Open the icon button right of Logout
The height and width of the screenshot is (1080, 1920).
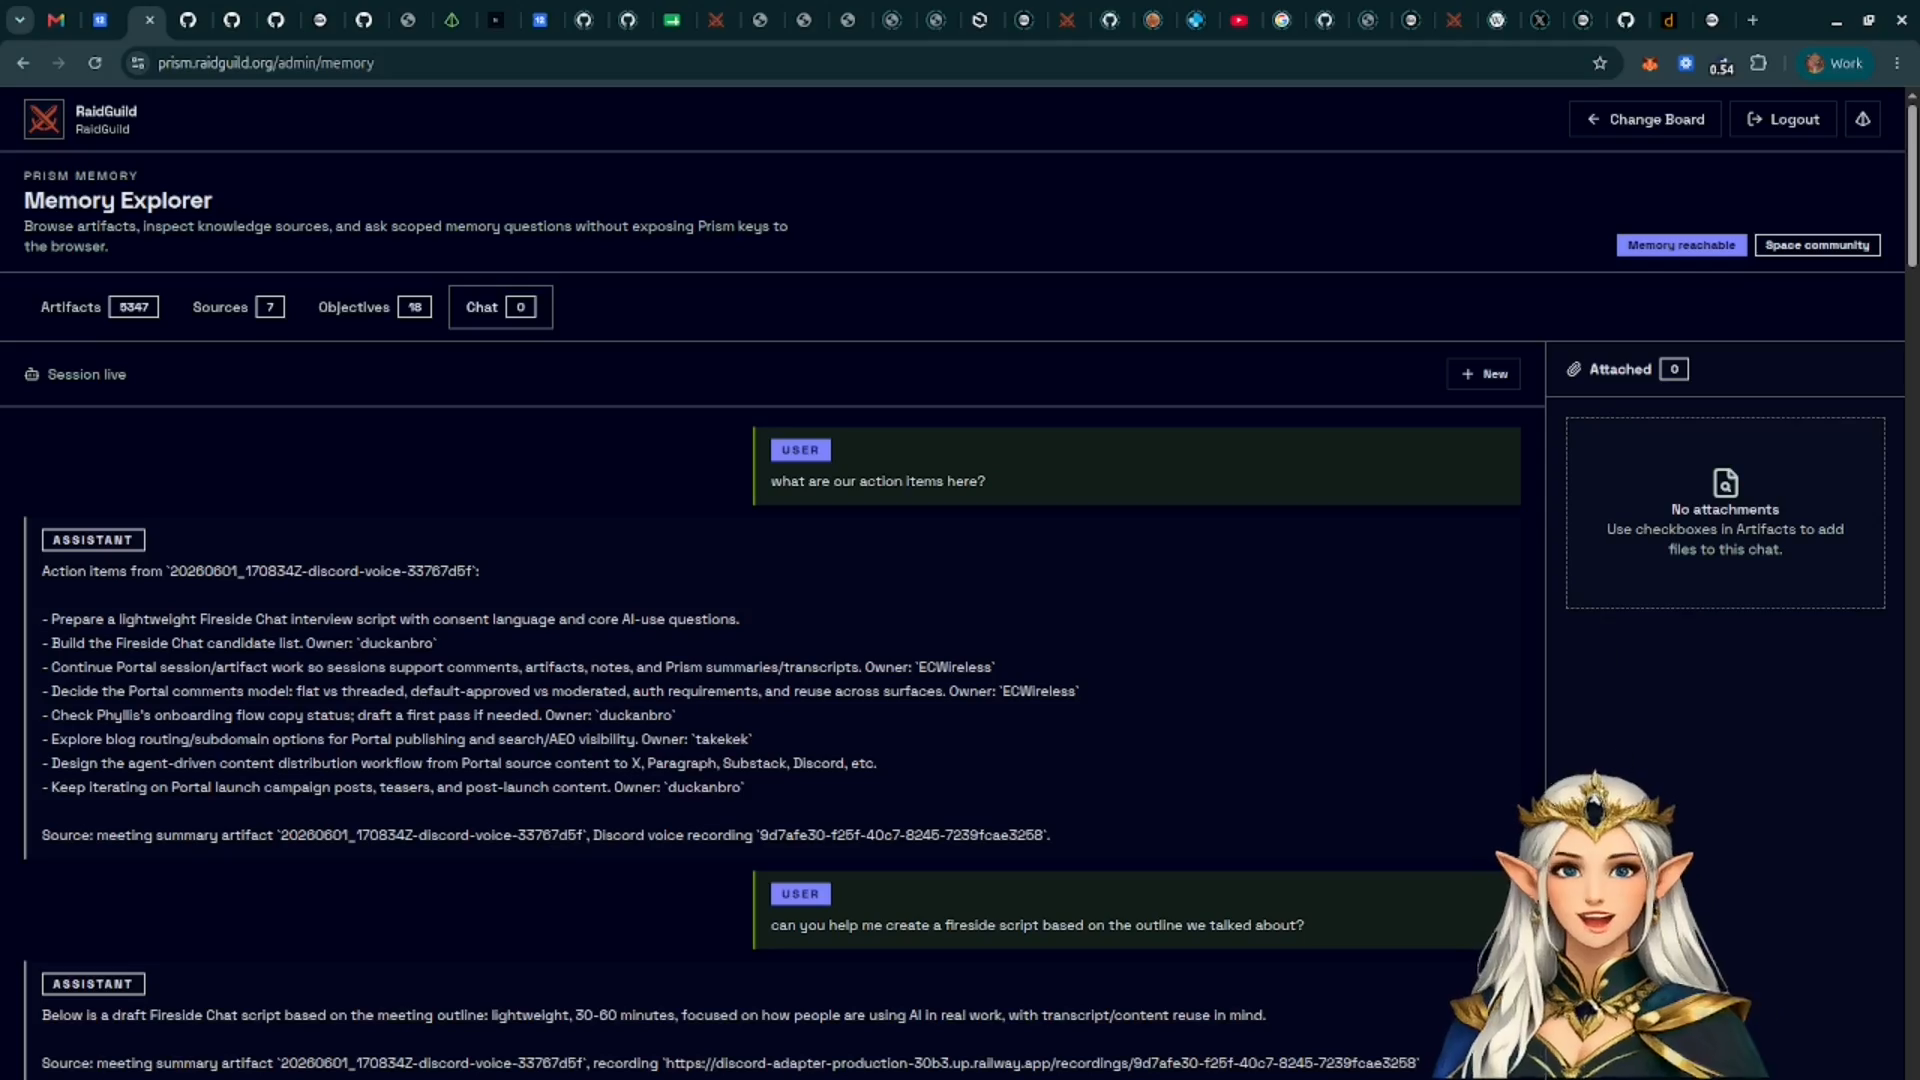(x=1862, y=119)
